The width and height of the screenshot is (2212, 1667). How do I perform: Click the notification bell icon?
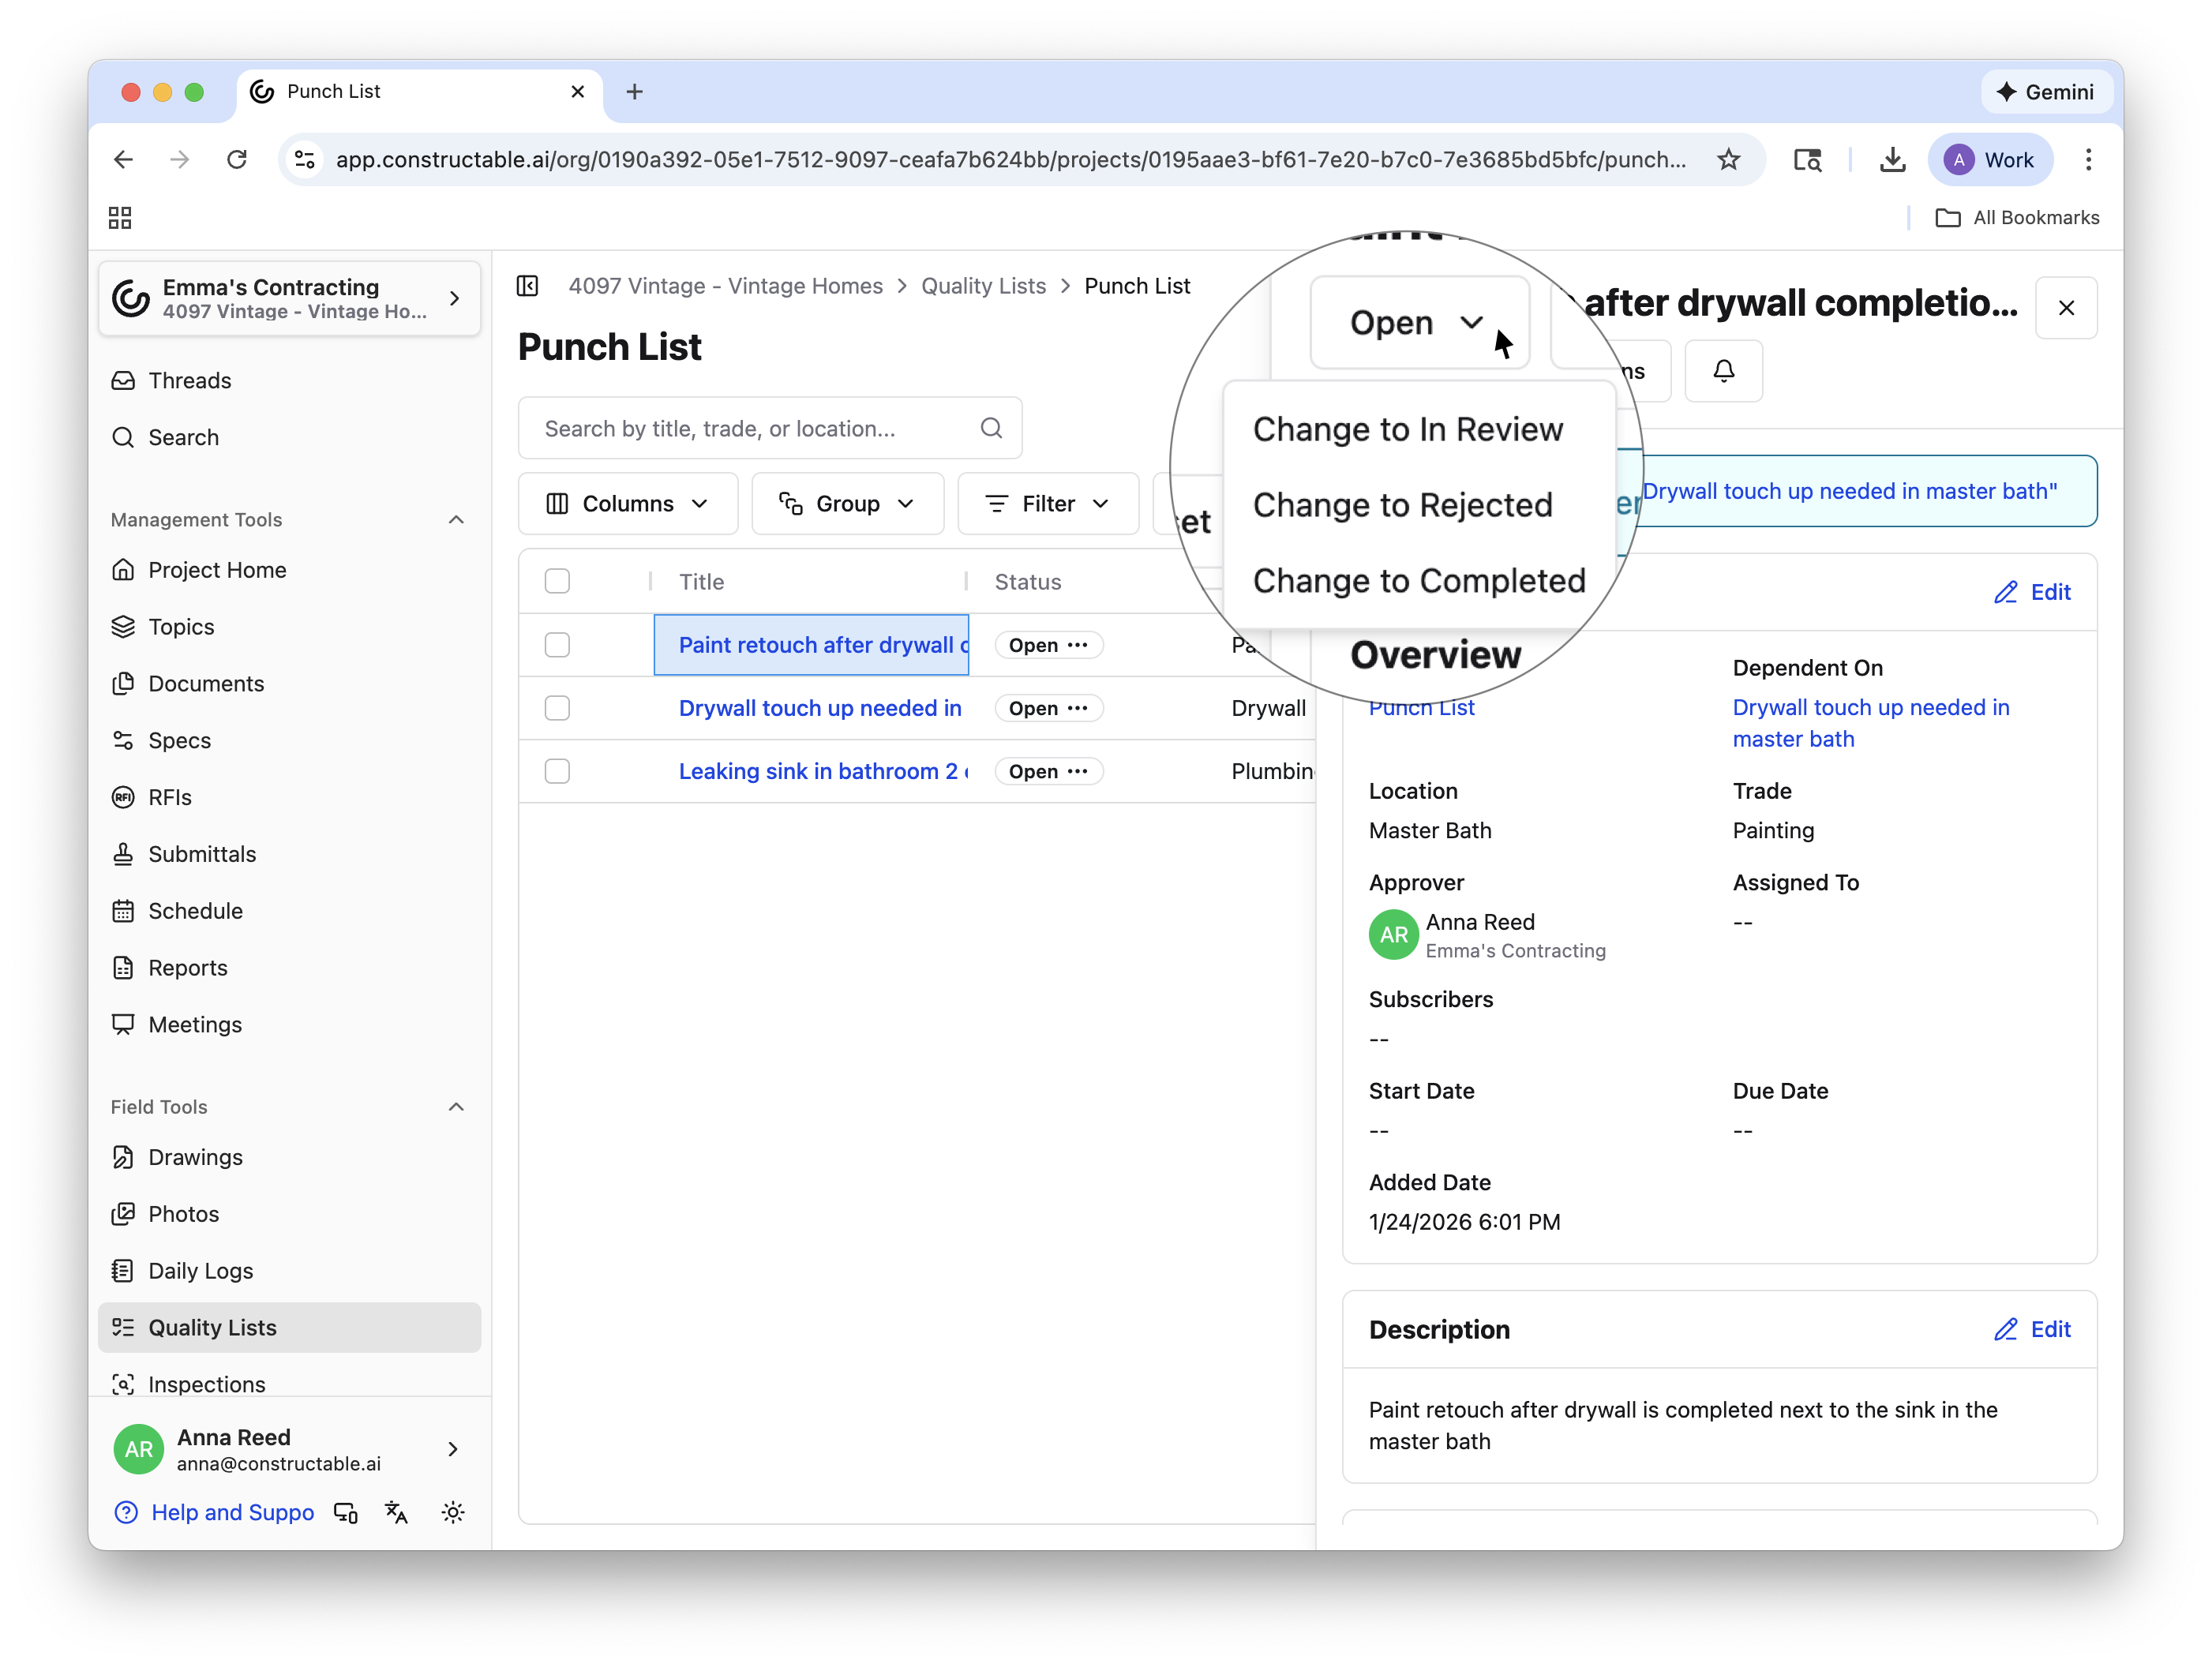[1723, 371]
